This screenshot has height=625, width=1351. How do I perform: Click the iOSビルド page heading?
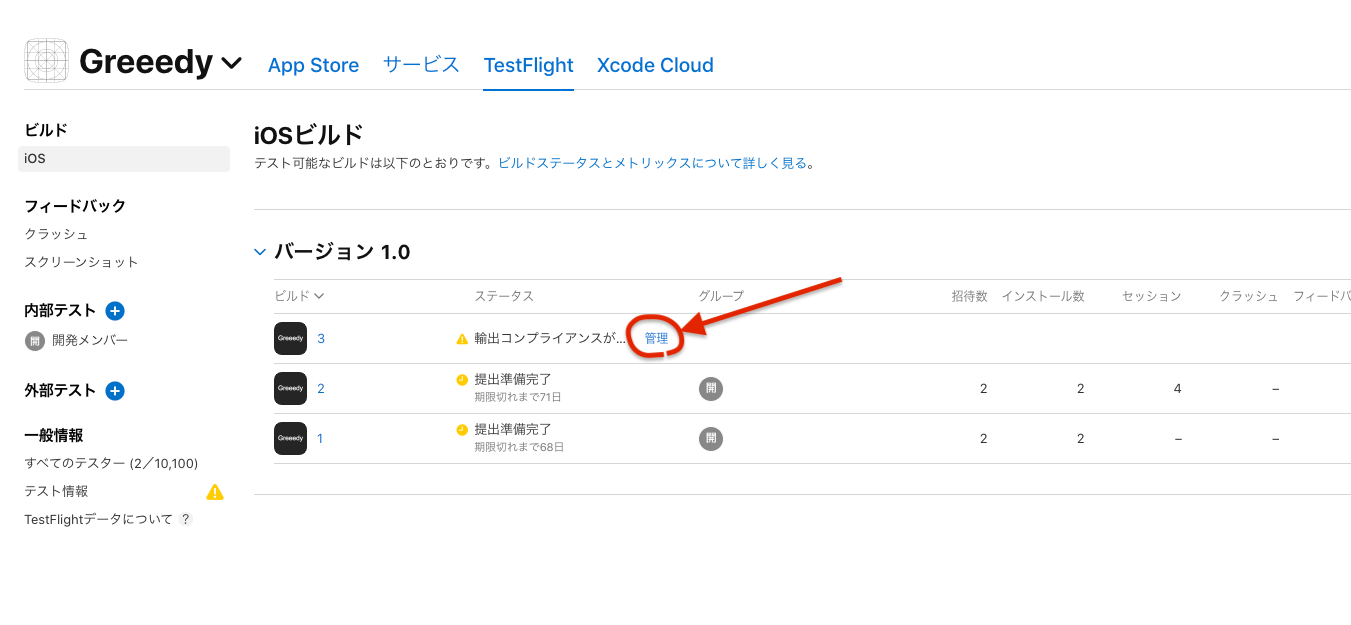click(309, 135)
